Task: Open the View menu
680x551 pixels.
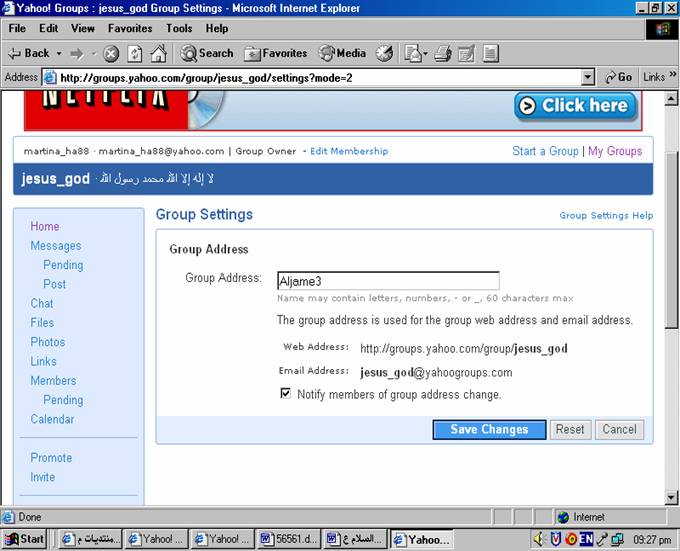Action: click(82, 28)
